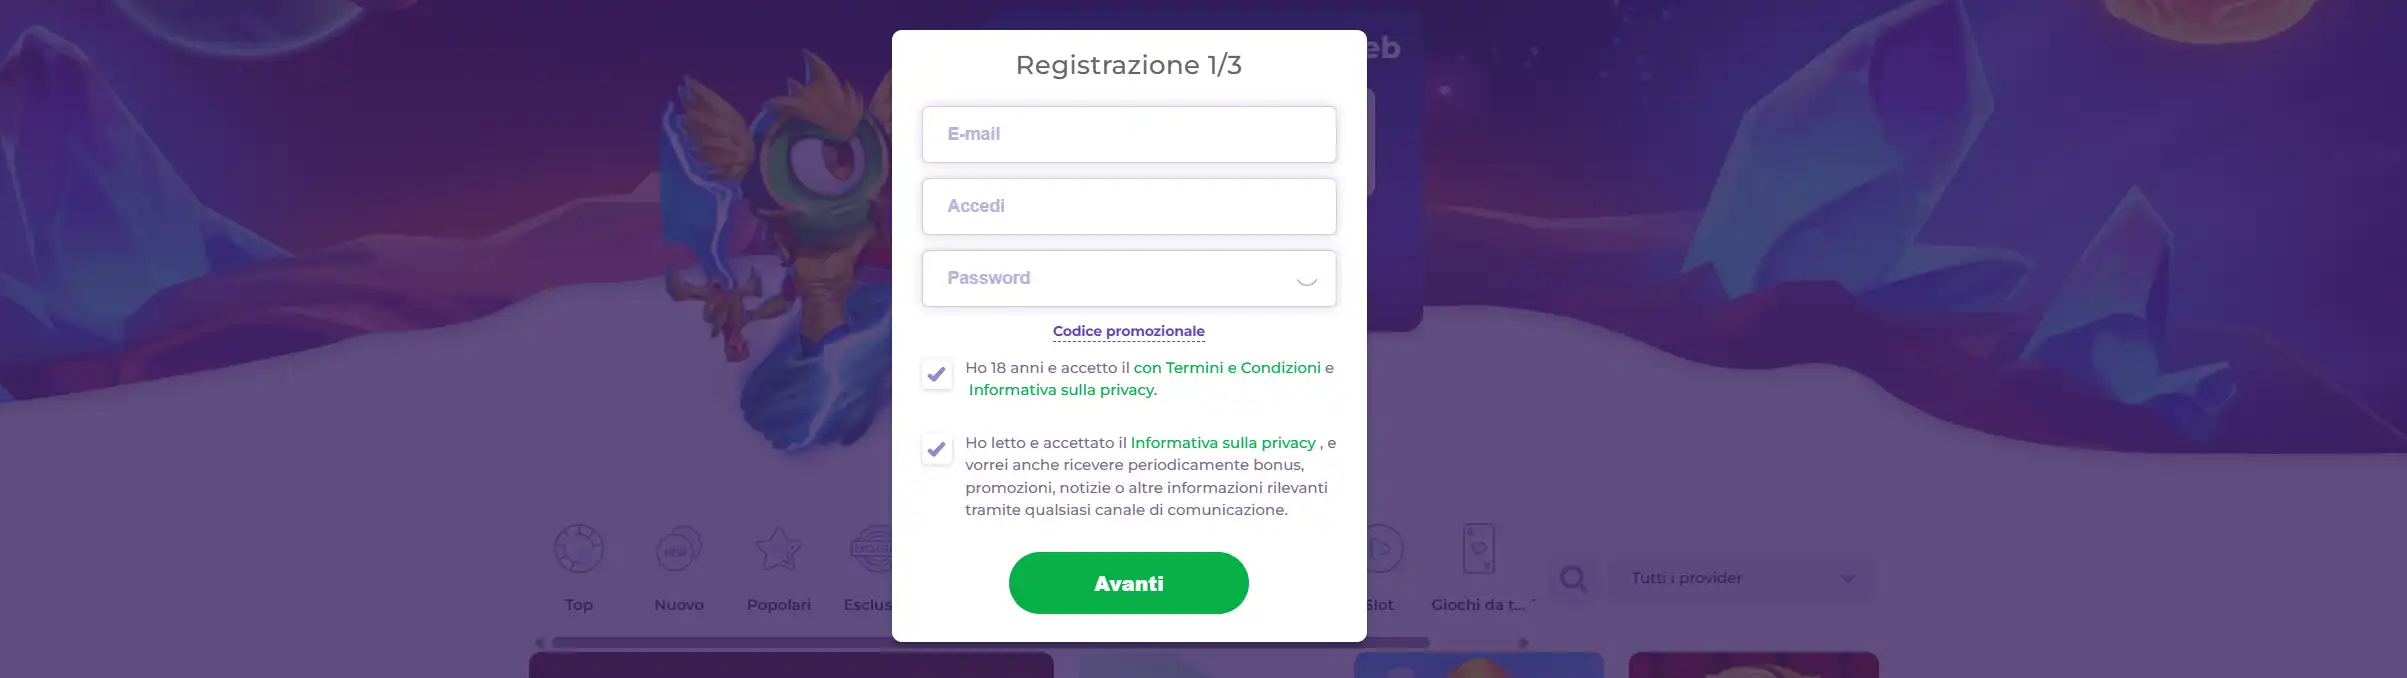
Task: Open the Termini e Condizioni link
Action: coord(1227,368)
